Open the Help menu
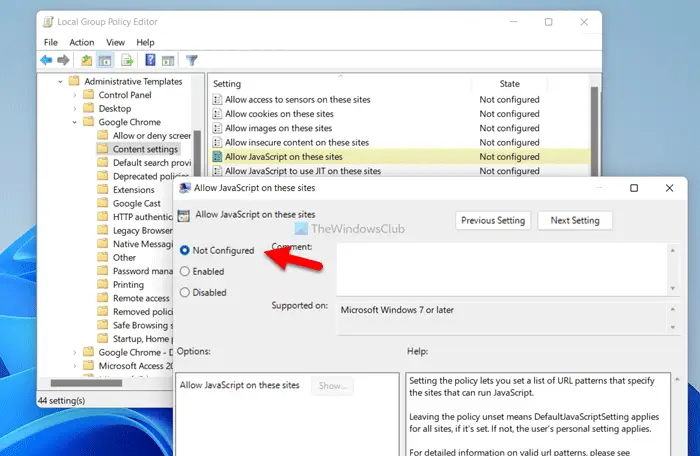The height and width of the screenshot is (456, 700). point(145,42)
